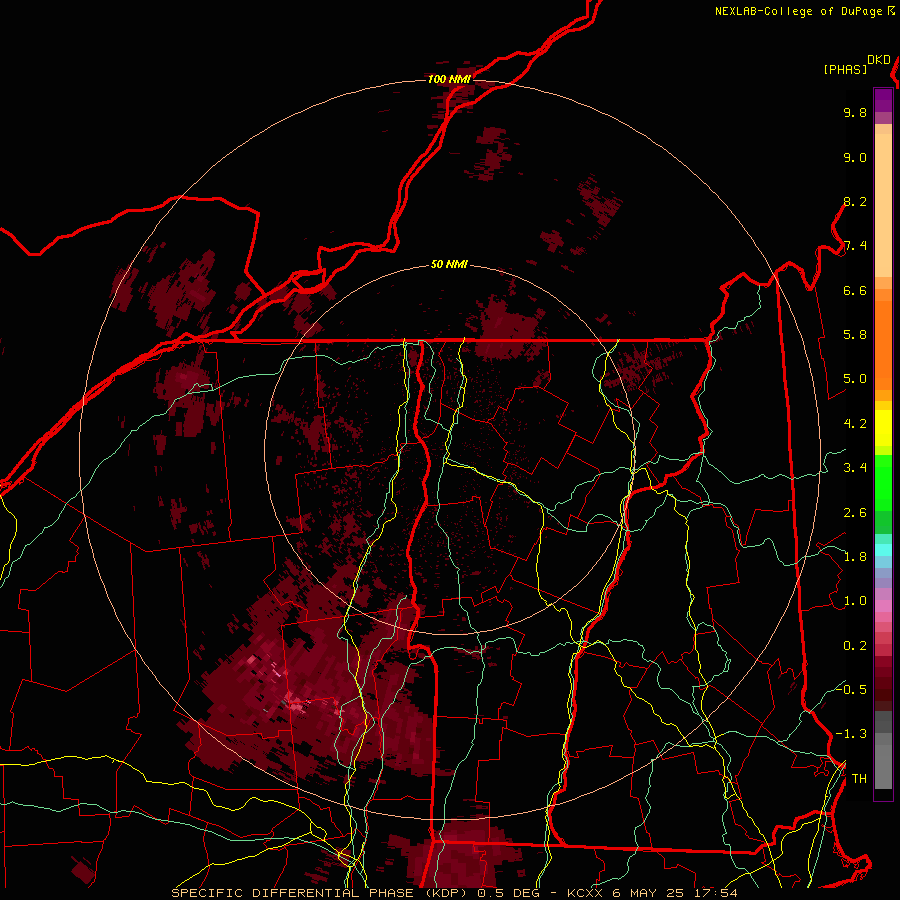This screenshot has width=900, height=900.
Task: Click the TH threshold label on legend
Action: point(859,779)
